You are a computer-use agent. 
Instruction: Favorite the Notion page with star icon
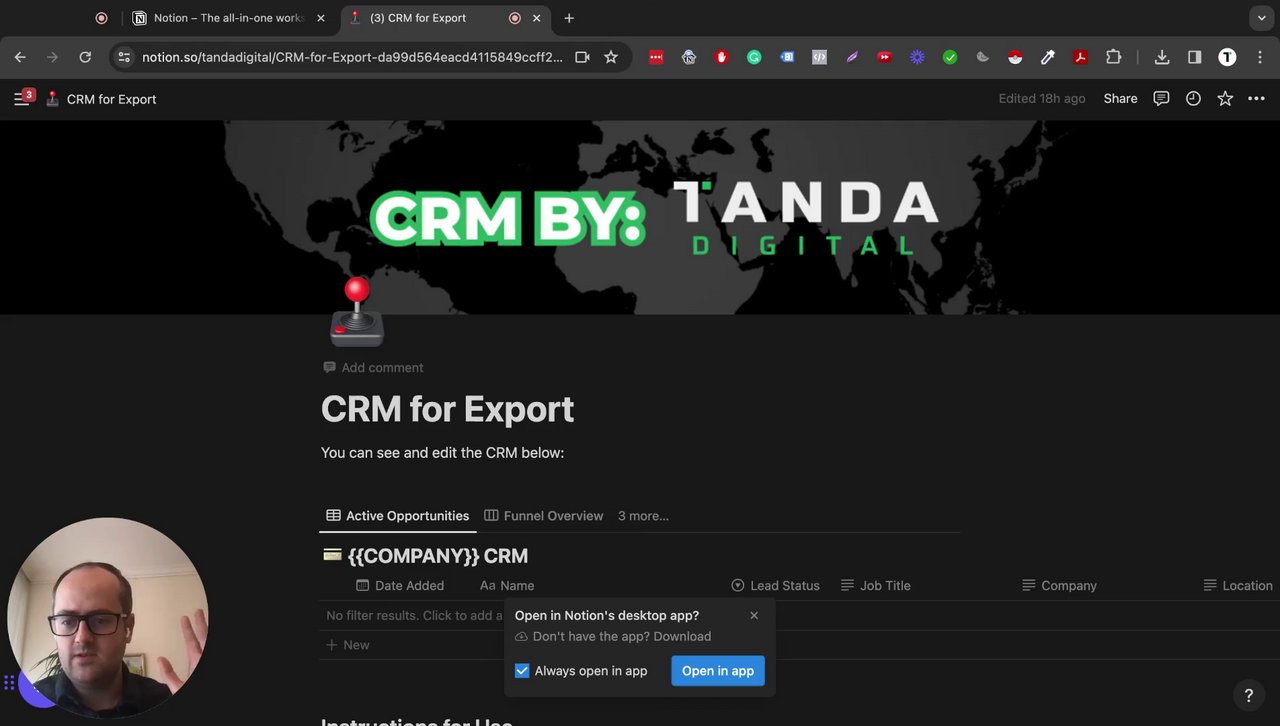point(1225,99)
